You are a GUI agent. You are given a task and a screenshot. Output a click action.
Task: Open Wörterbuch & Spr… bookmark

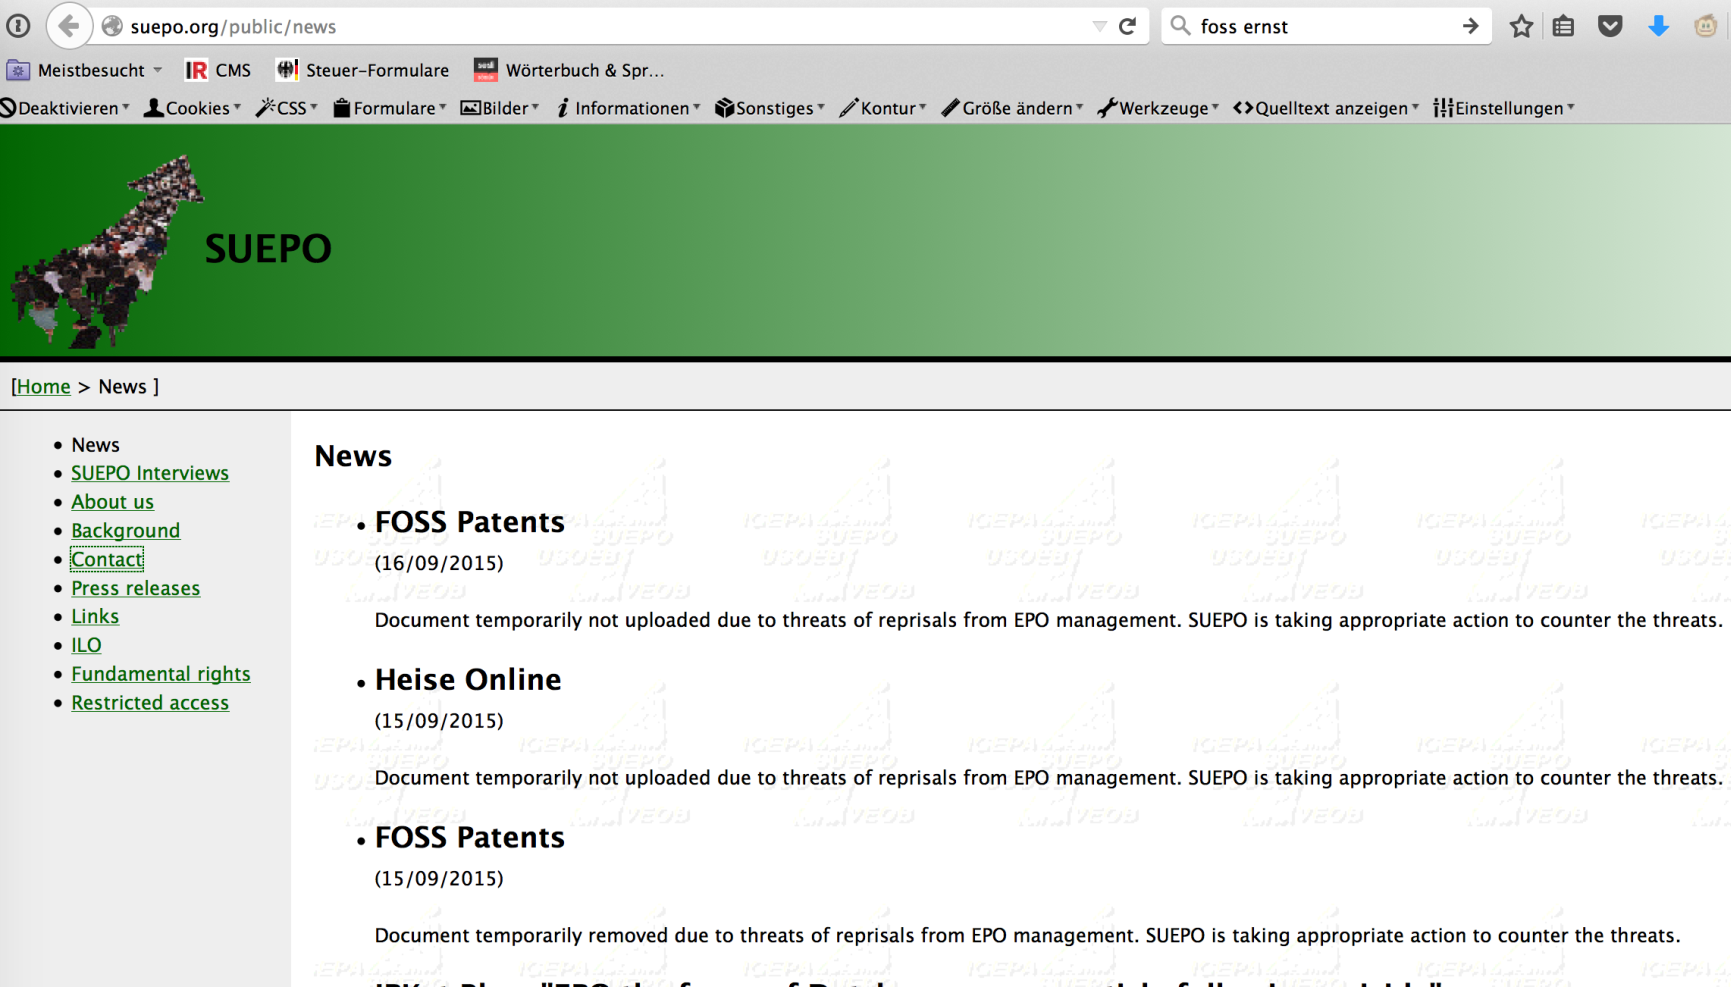(x=569, y=70)
